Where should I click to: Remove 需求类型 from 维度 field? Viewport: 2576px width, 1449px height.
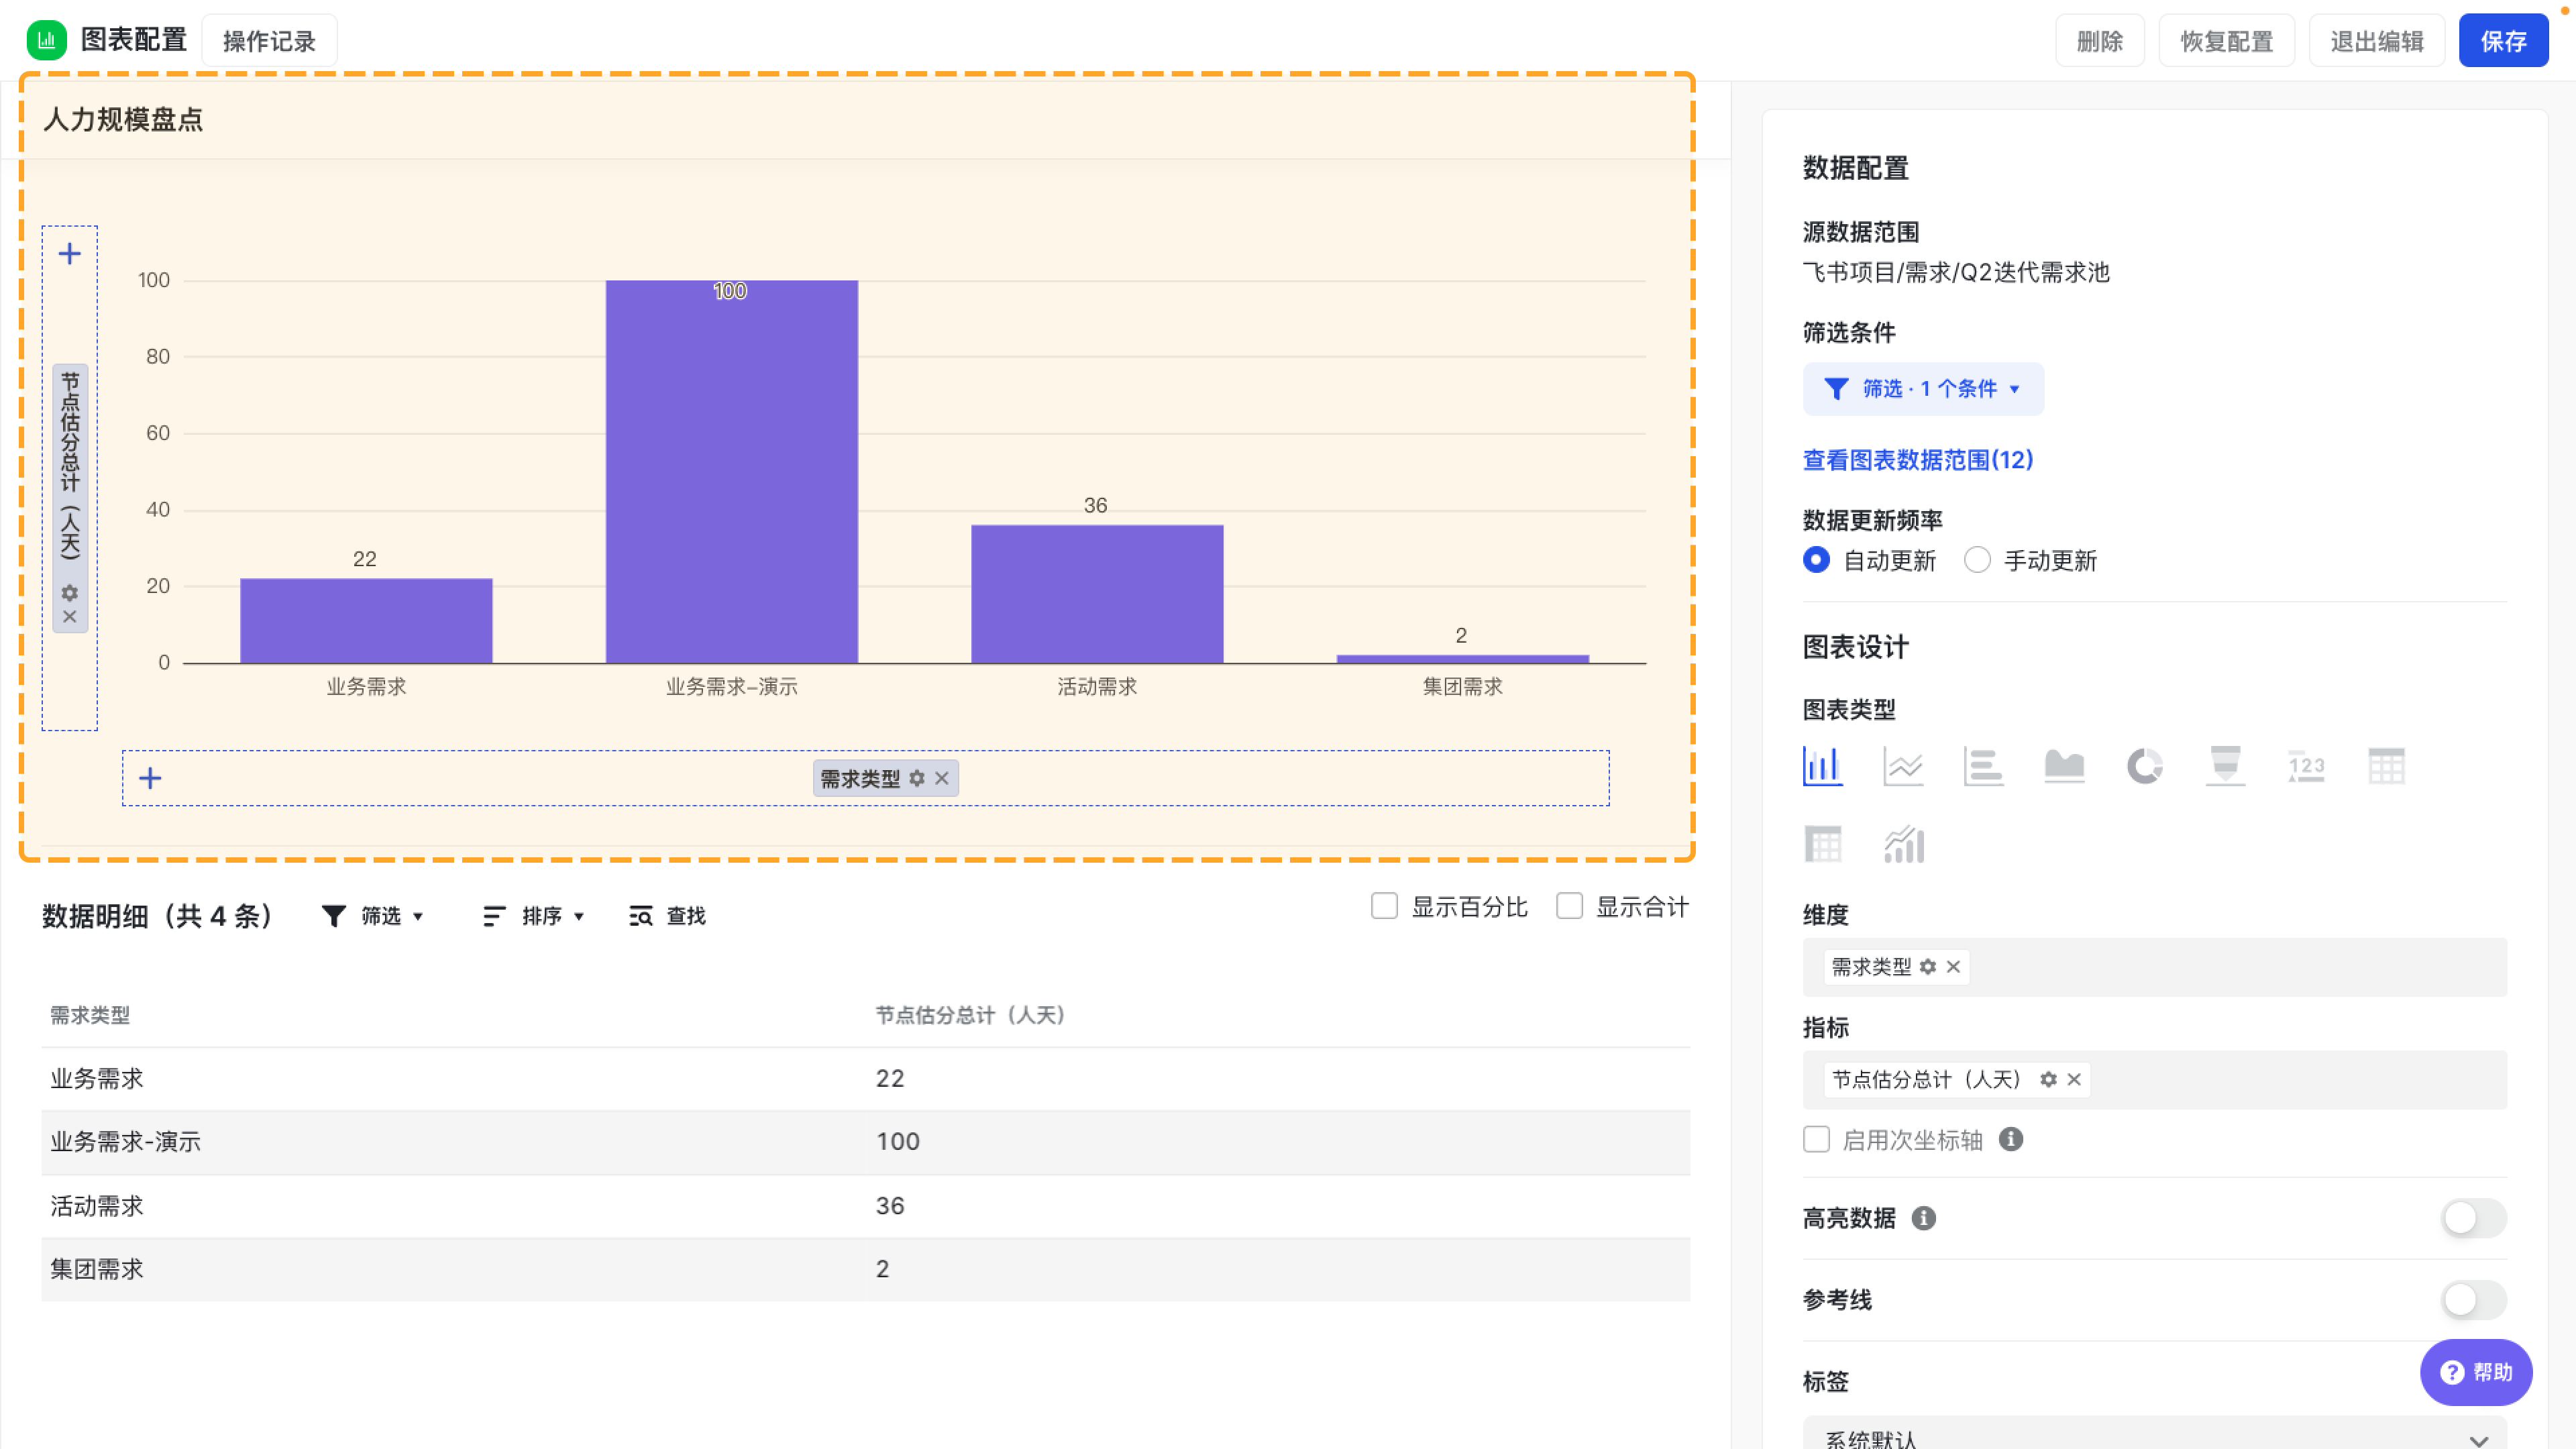click(x=1953, y=967)
